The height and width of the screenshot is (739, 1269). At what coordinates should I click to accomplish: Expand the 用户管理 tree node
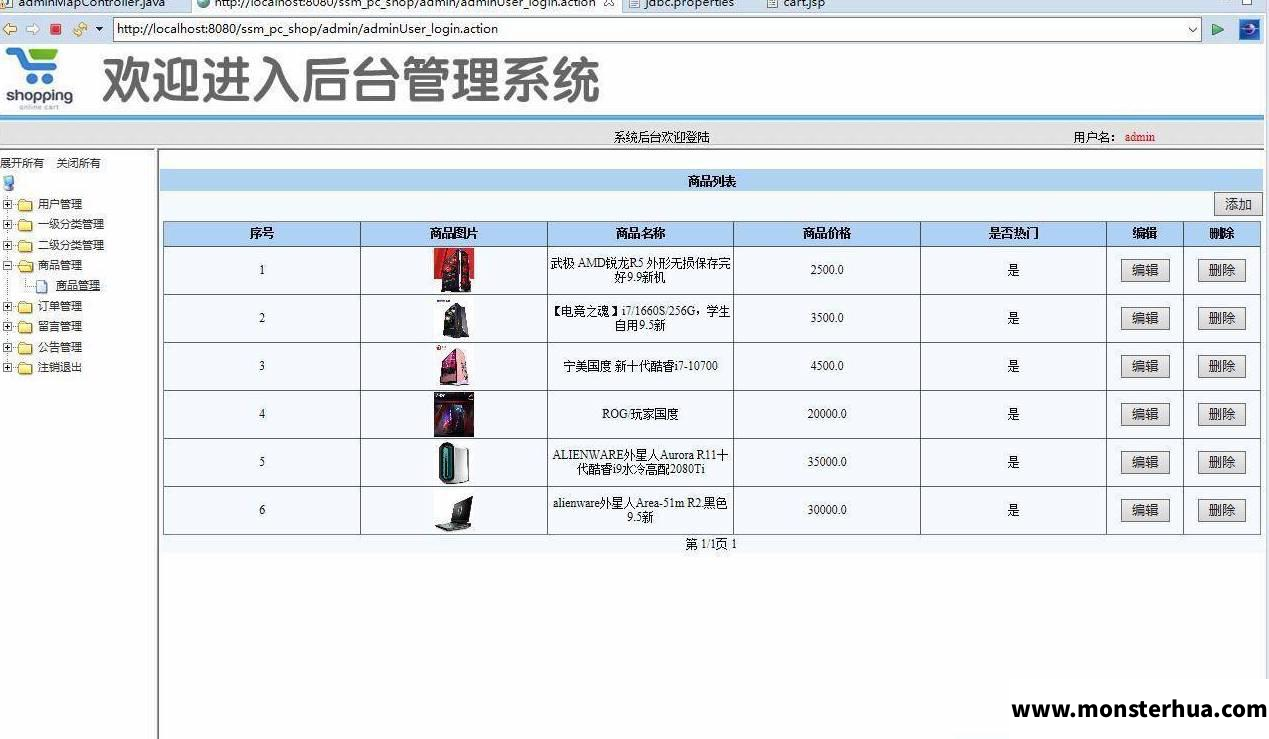[x=8, y=205]
